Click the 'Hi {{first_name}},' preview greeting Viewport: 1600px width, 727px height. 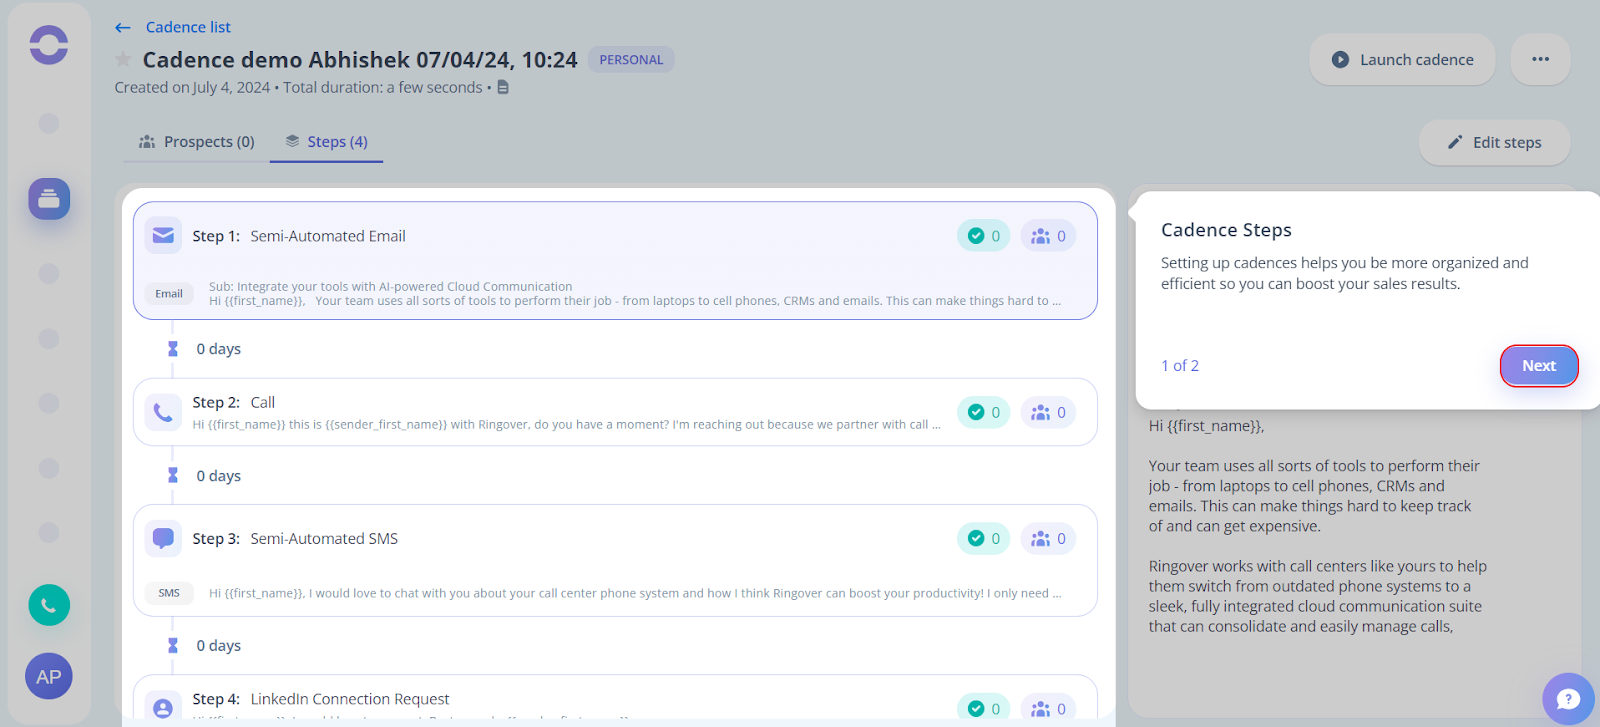click(1206, 426)
